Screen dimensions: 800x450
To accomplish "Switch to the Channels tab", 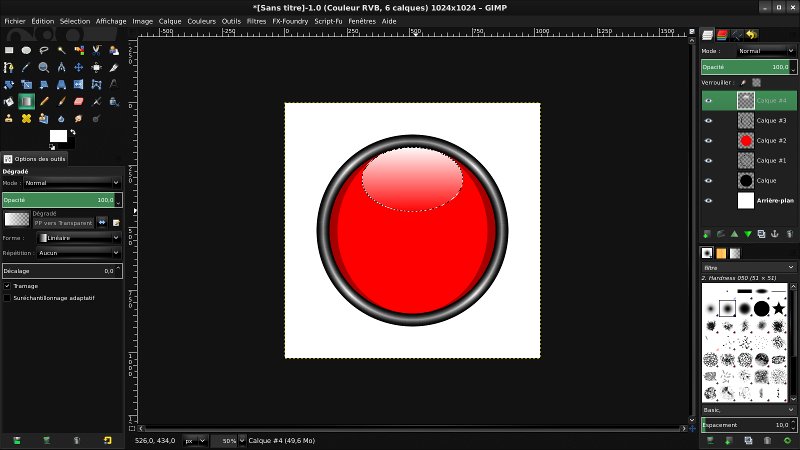I will (722, 35).
